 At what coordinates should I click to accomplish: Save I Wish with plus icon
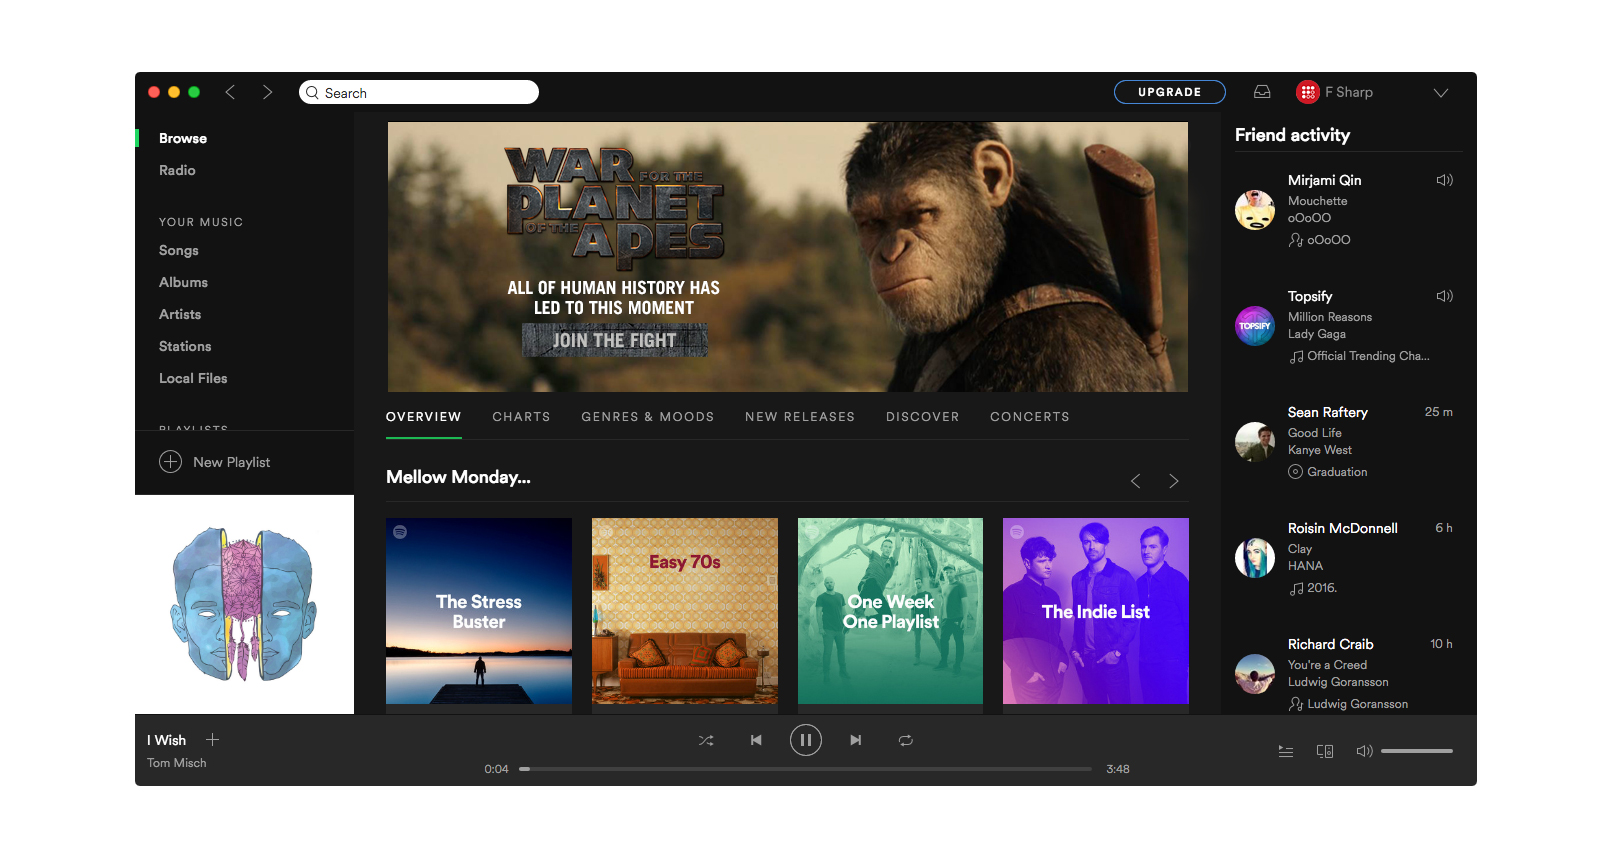212,740
